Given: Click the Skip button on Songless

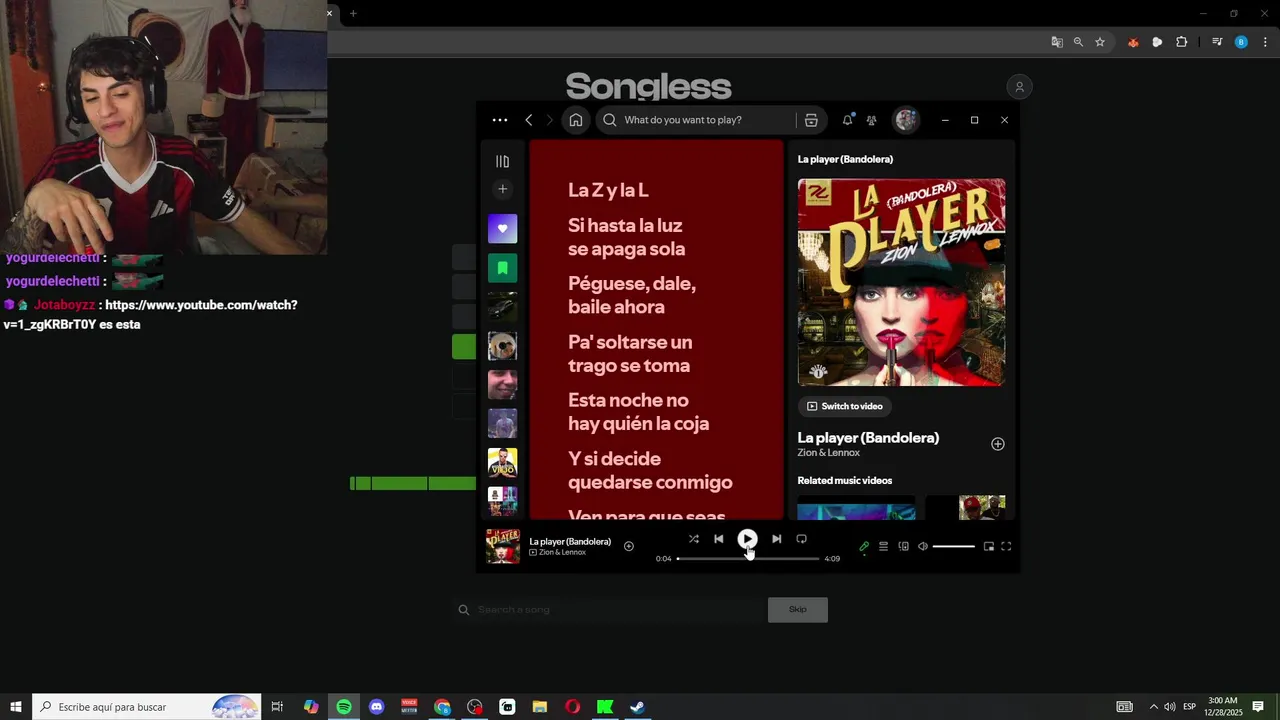Looking at the screenshot, I should point(797,610).
